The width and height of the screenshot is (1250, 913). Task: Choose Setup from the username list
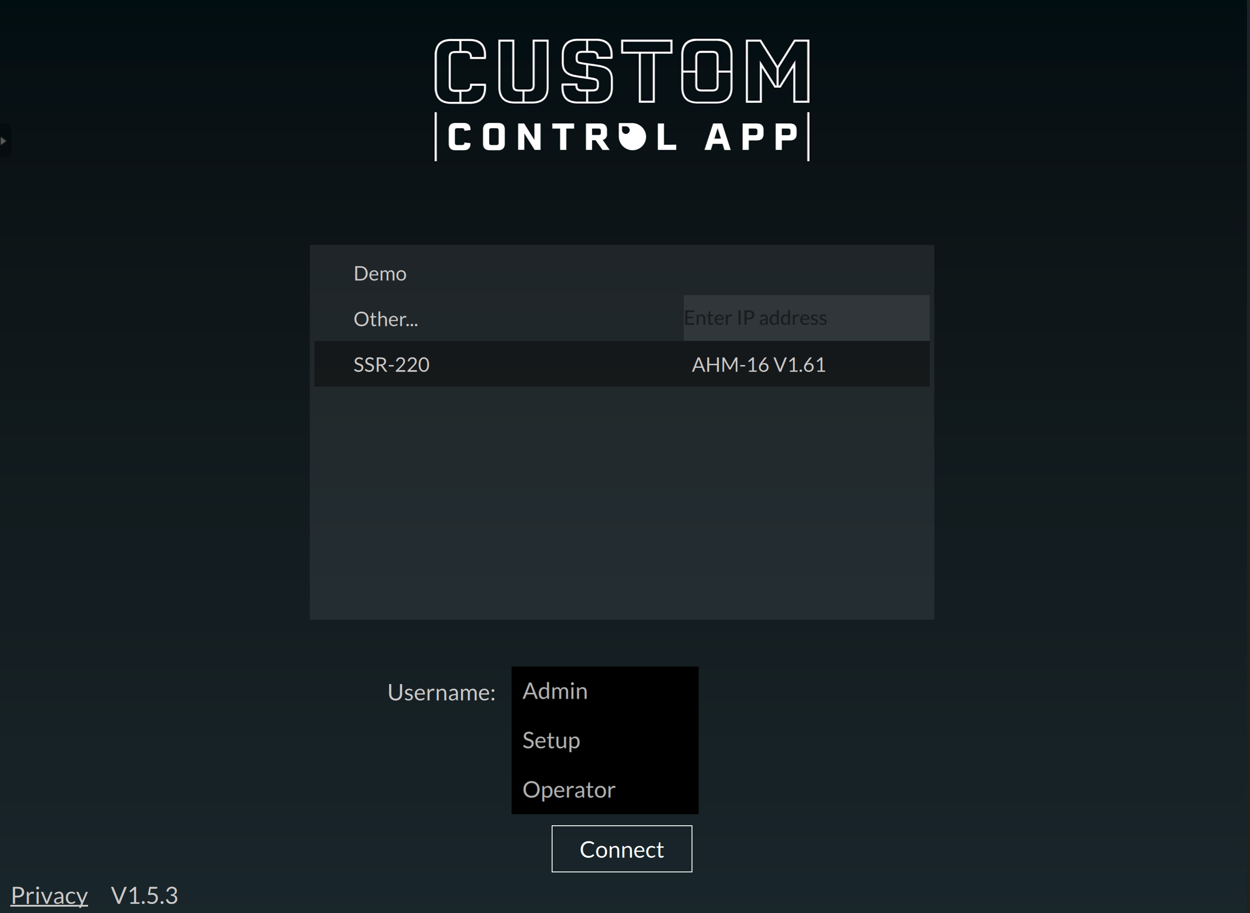[551, 740]
